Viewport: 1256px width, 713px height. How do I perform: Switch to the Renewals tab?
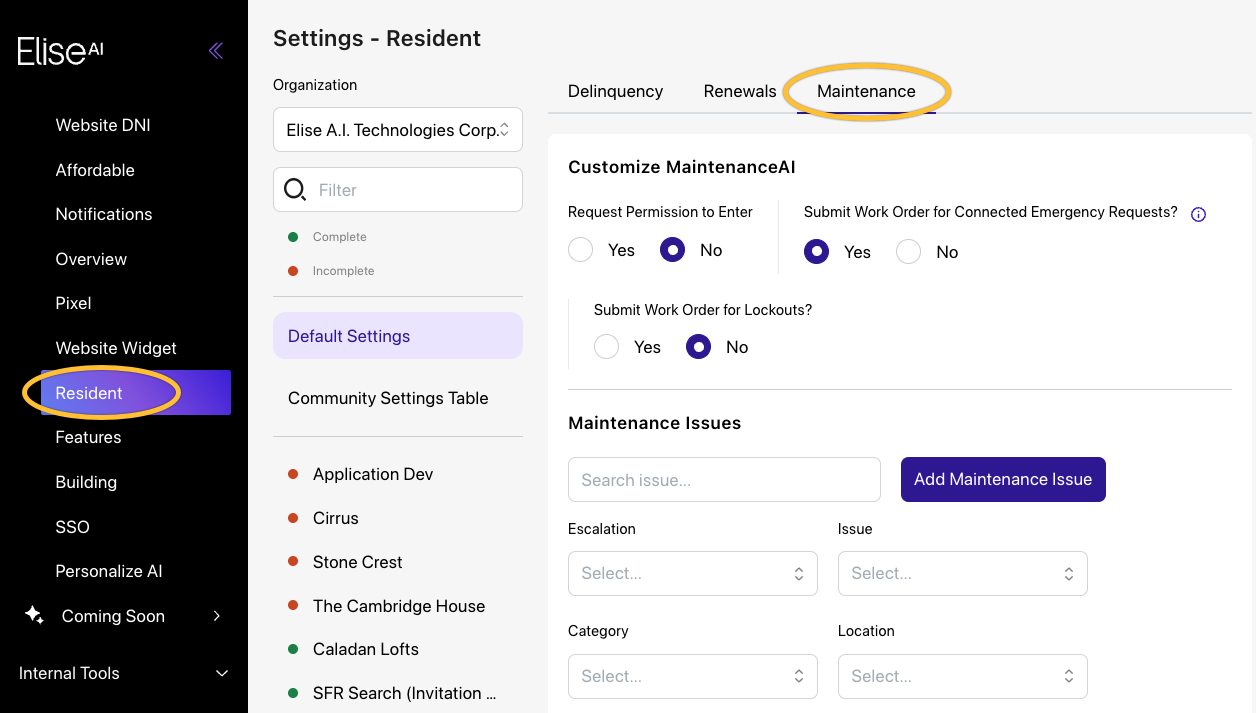[740, 91]
